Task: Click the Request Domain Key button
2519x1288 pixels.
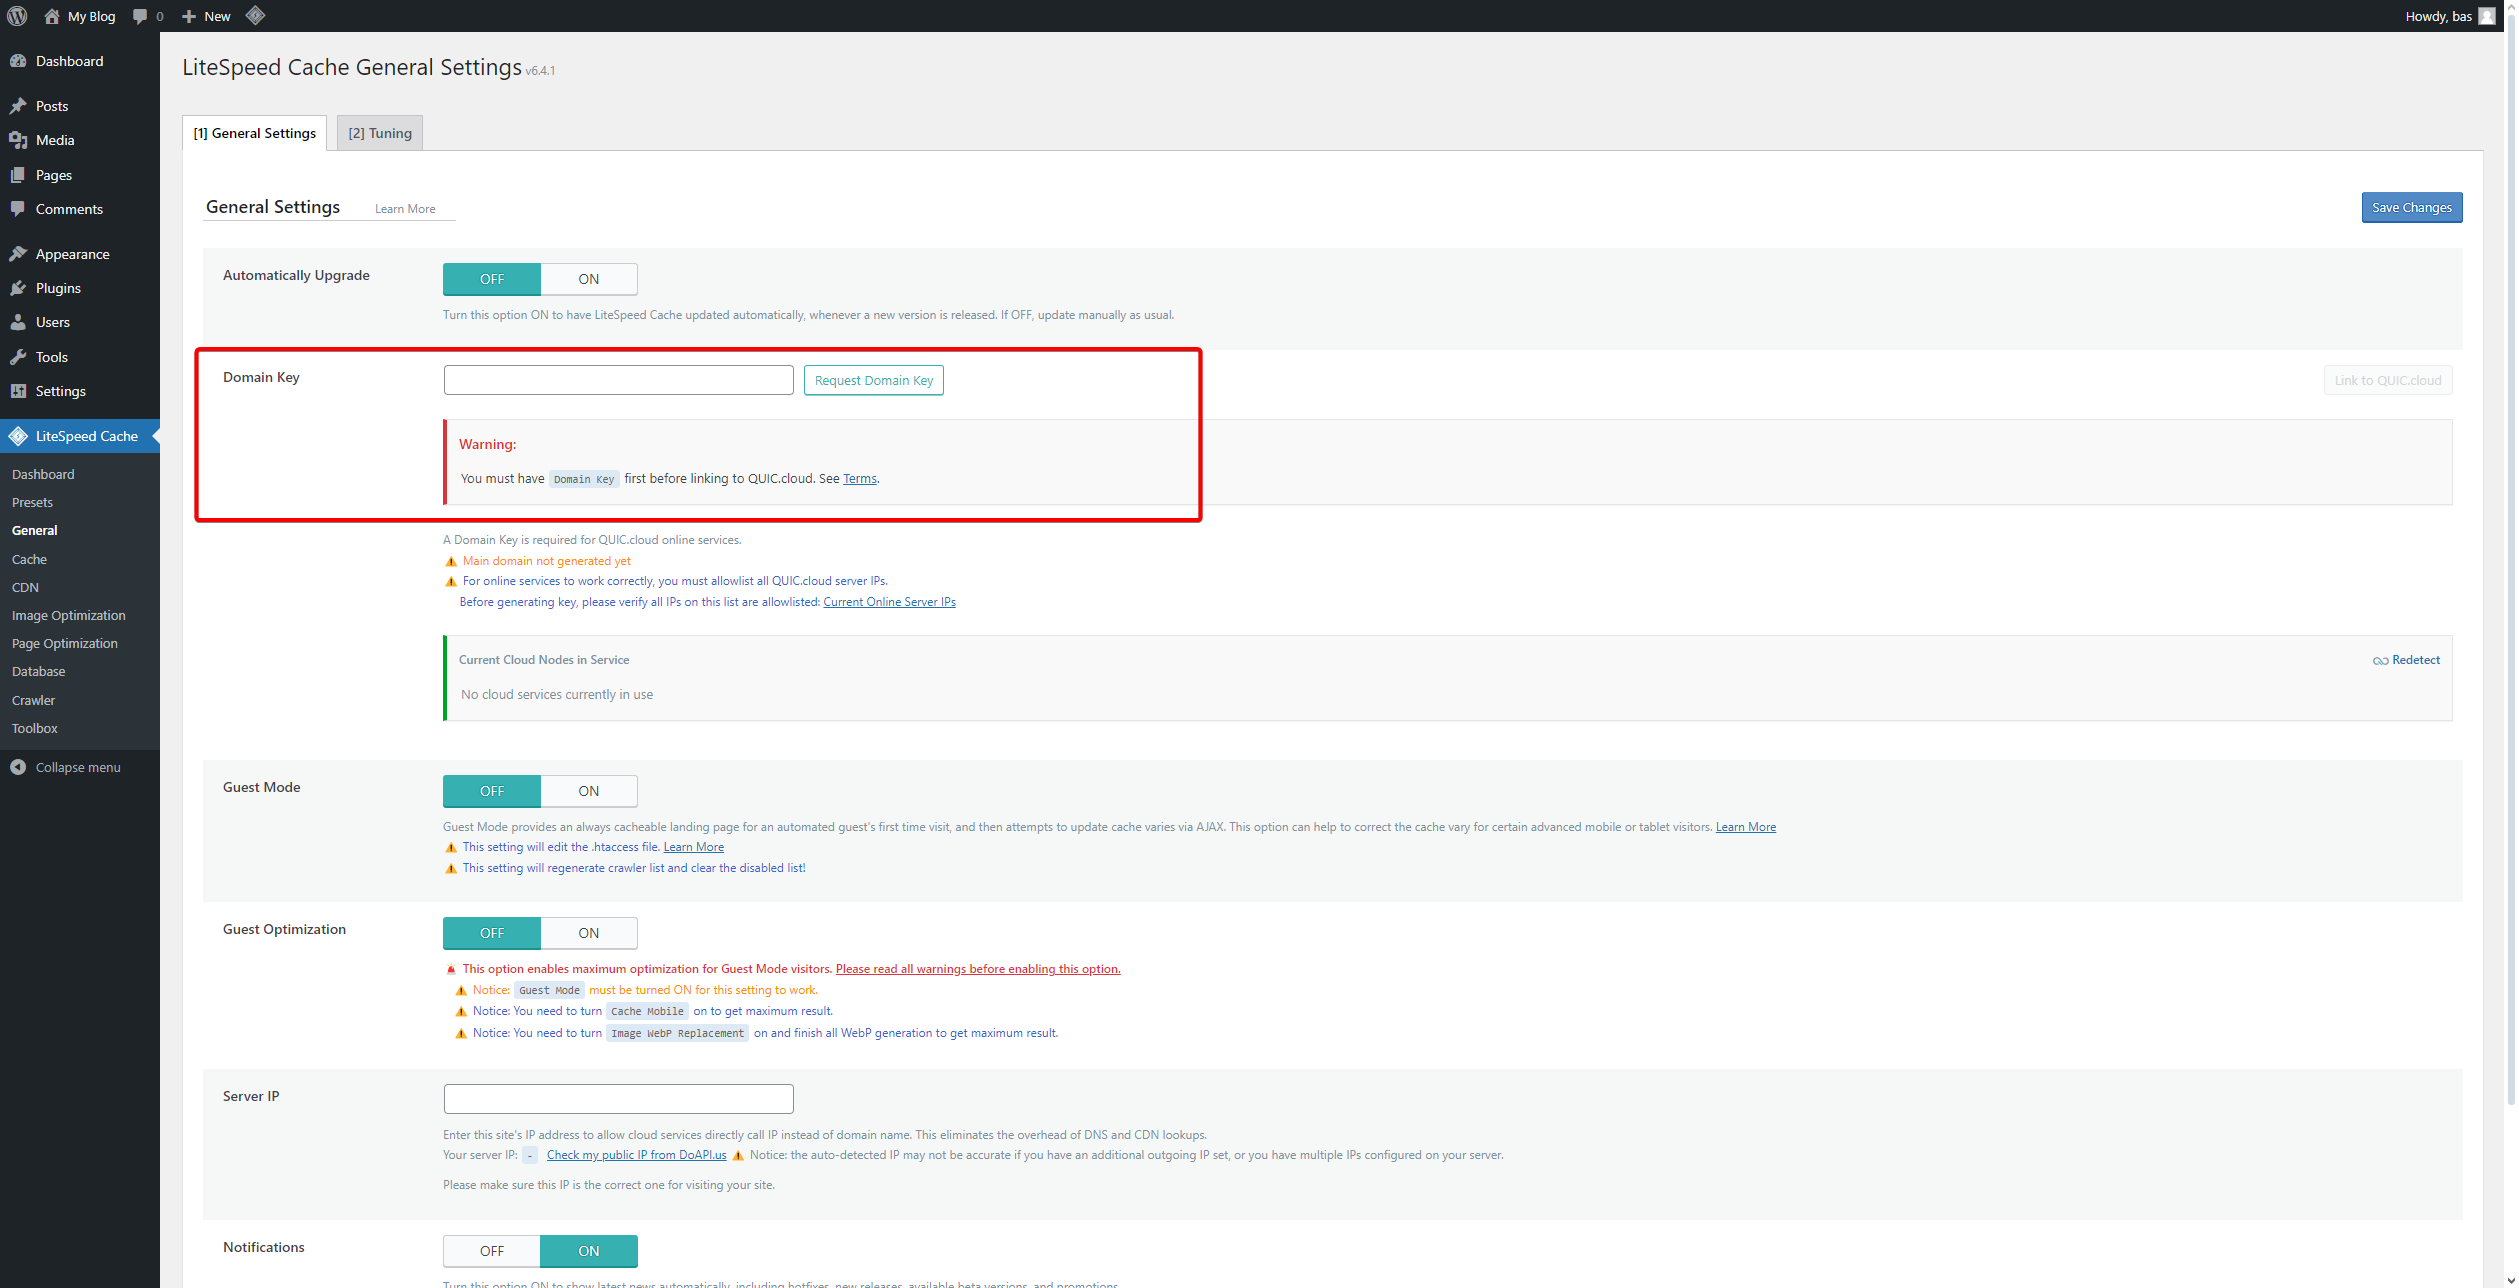Action: [x=873, y=380]
